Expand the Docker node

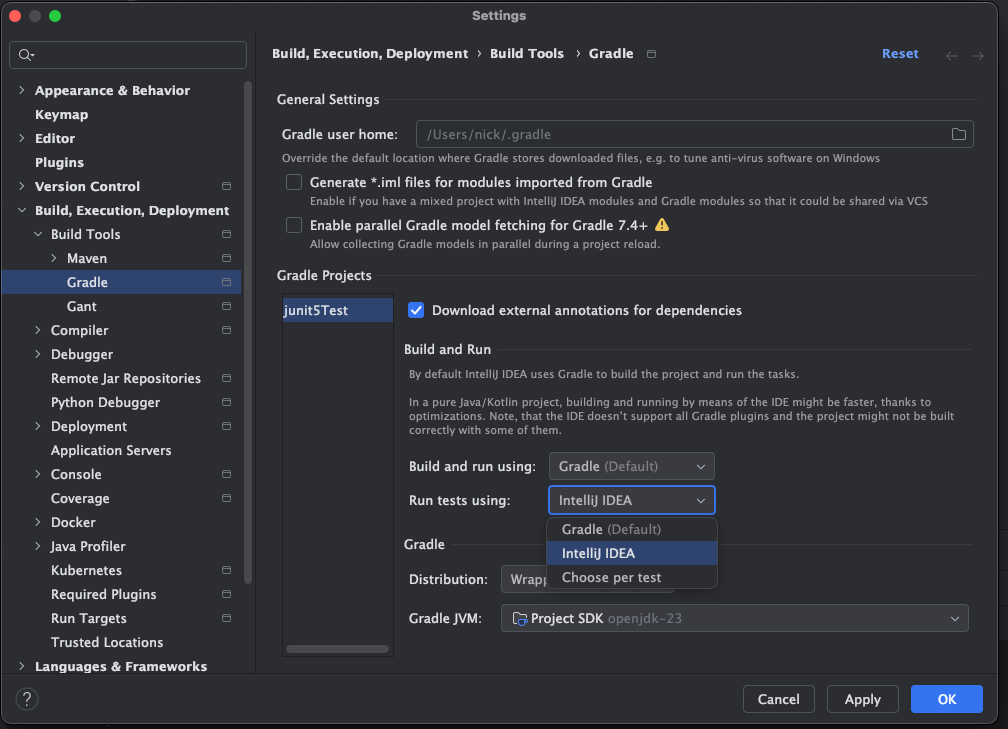[38, 522]
